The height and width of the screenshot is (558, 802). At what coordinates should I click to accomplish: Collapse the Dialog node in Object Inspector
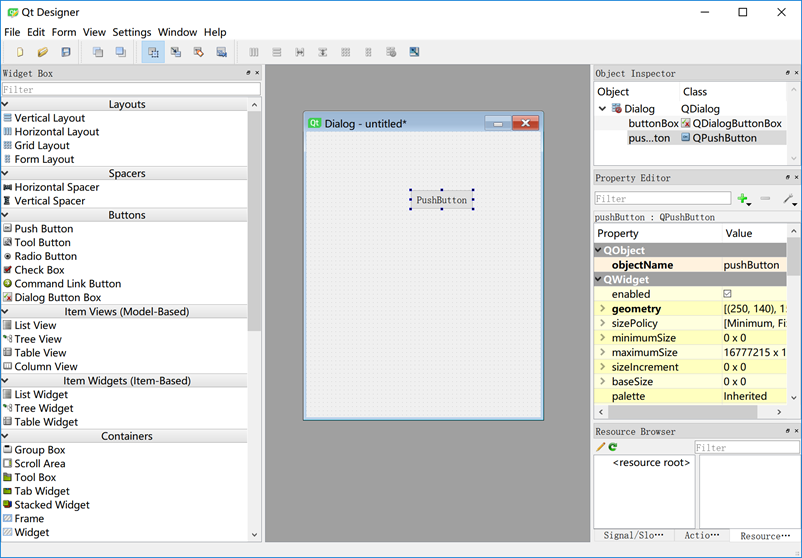point(603,108)
